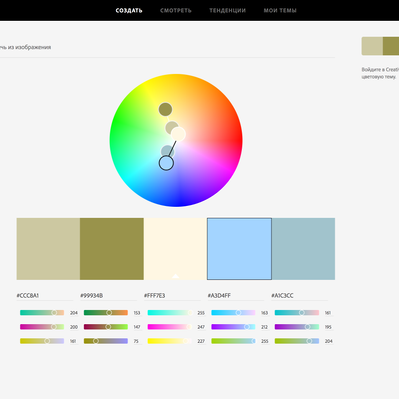399x399 pixels.
Task: Click the outlined light blue wheel handle
Action: (166, 163)
